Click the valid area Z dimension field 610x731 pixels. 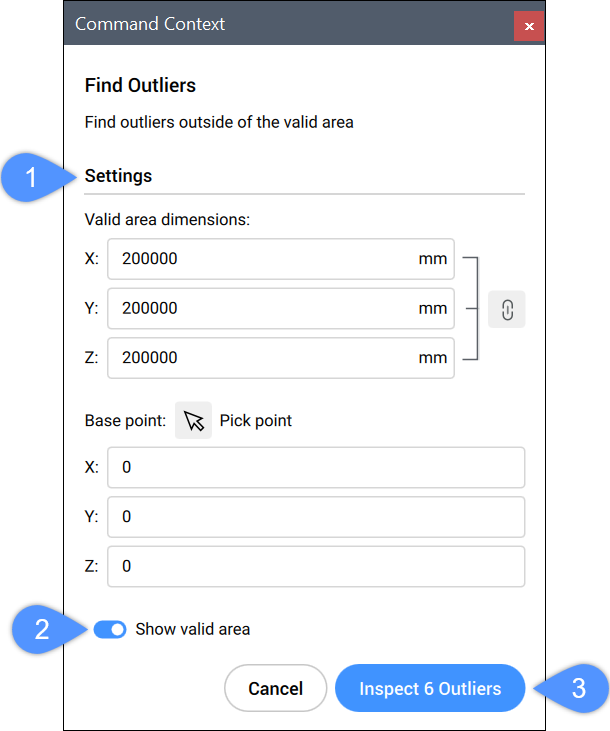(x=281, y=358)
